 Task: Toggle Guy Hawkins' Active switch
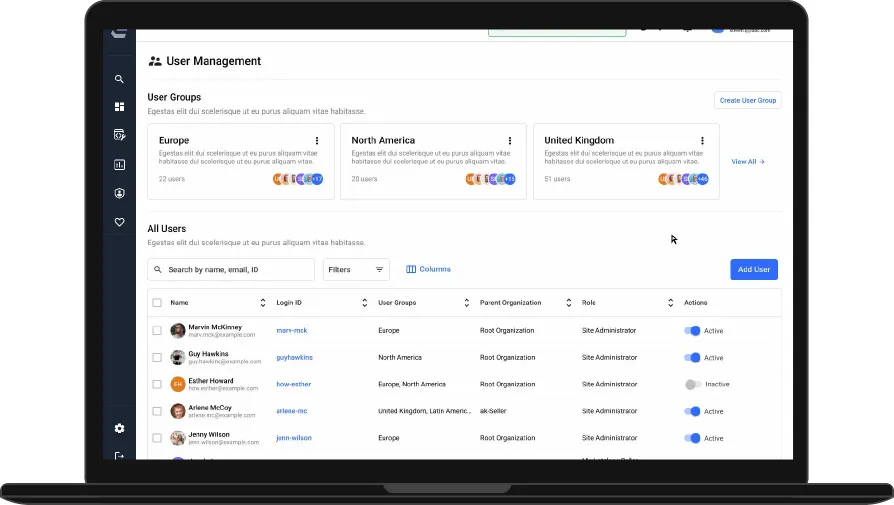tap(692, 357)
